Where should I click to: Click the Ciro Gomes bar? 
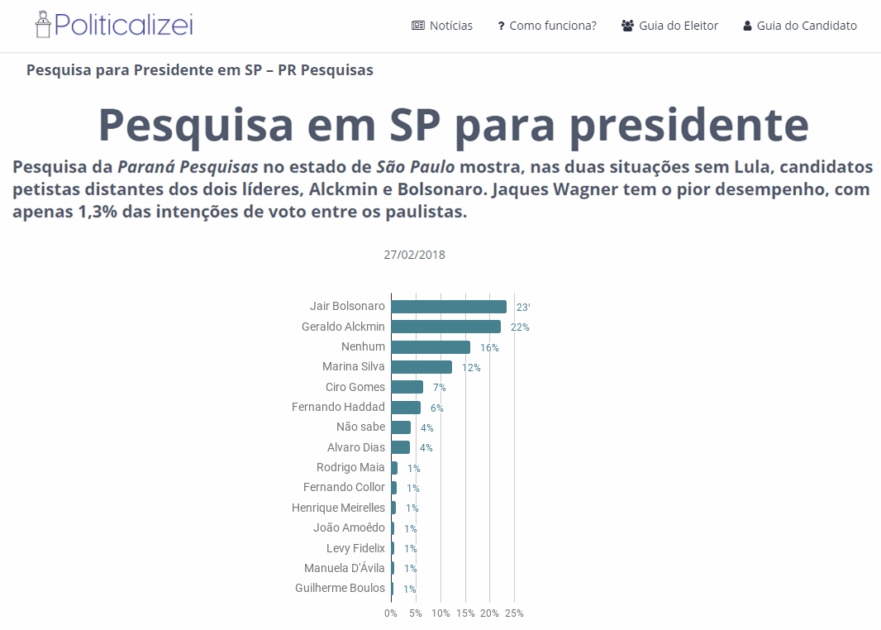(x=407, y=387)
